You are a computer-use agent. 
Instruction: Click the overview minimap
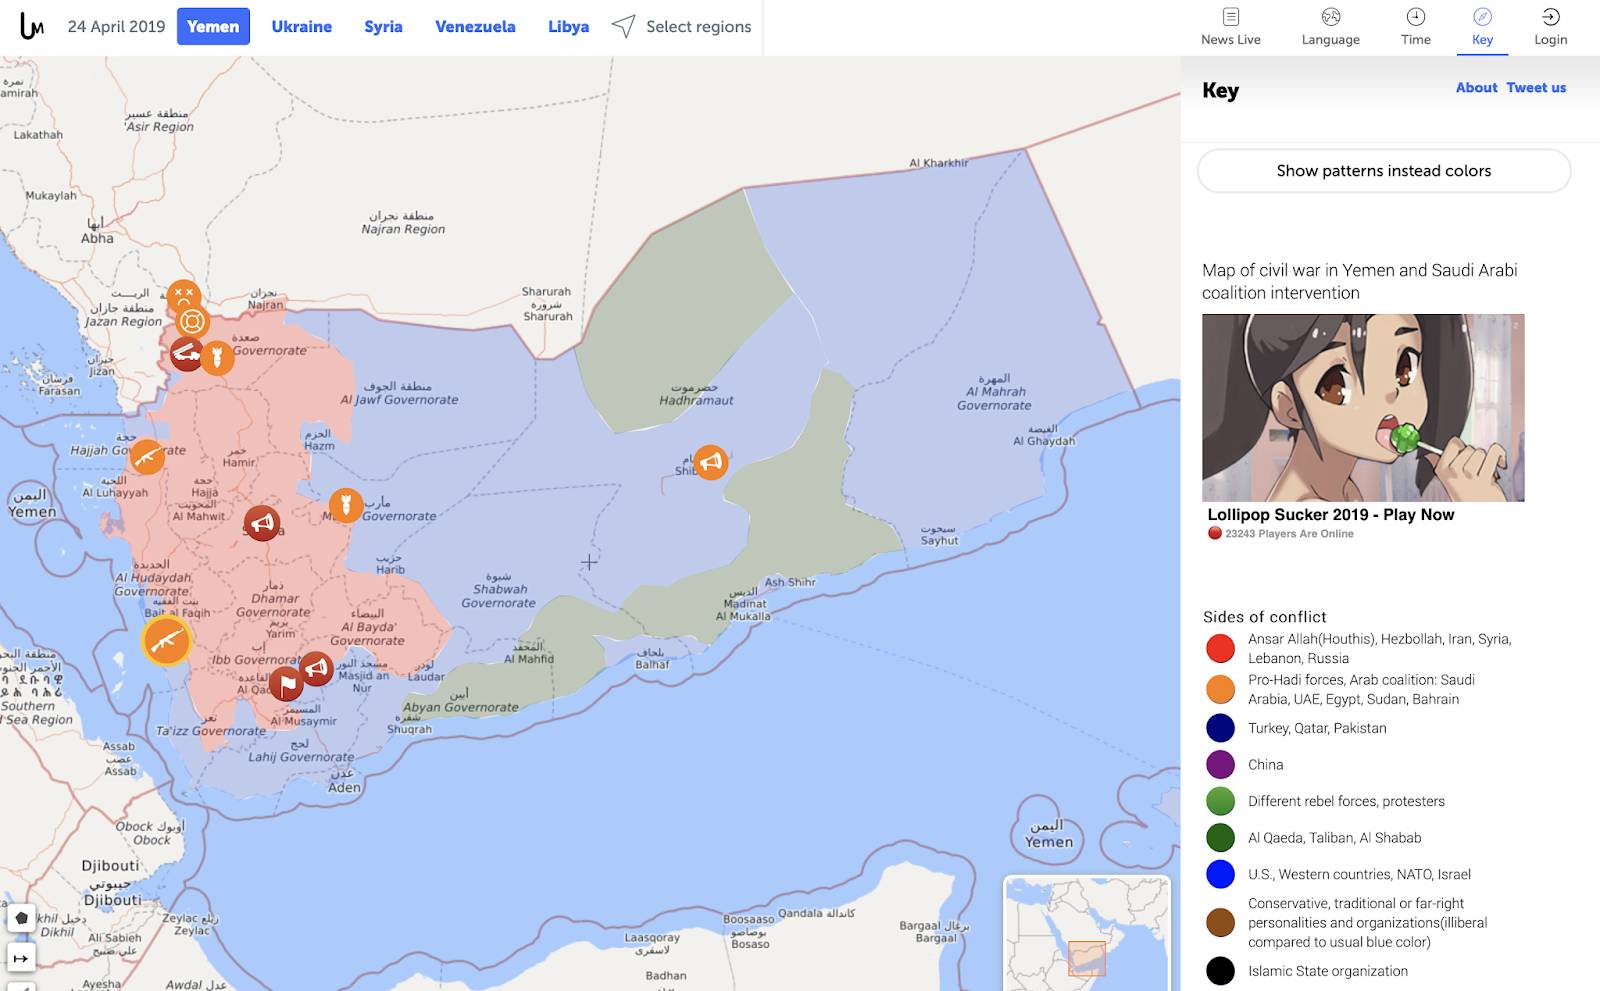pyautogui.click(x=1087, y=933)
